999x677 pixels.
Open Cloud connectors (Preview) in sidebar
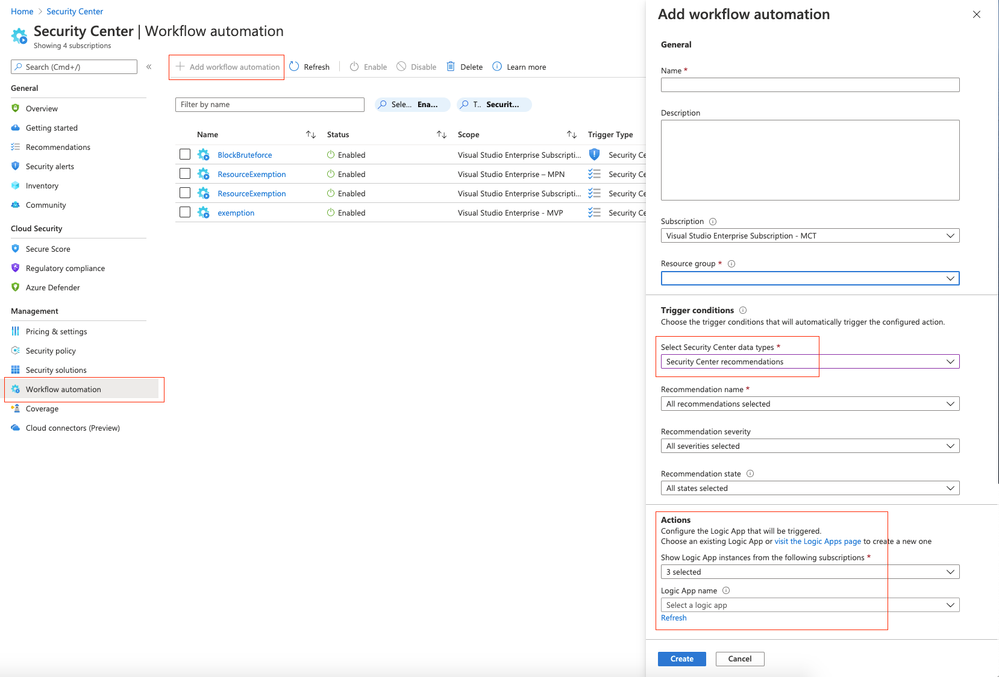click(73, 428)
